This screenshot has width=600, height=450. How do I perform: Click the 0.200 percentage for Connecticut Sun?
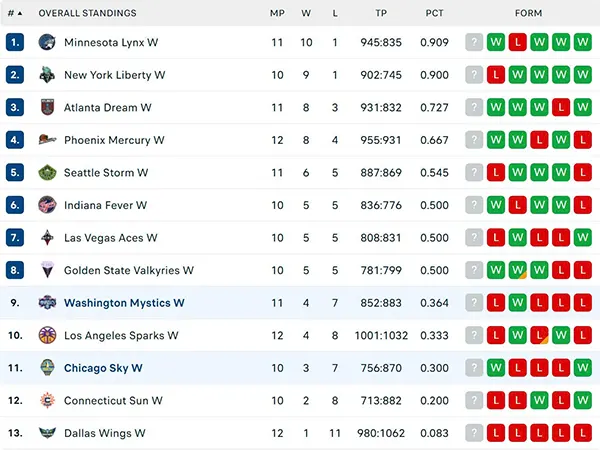[x=434, y=400]
